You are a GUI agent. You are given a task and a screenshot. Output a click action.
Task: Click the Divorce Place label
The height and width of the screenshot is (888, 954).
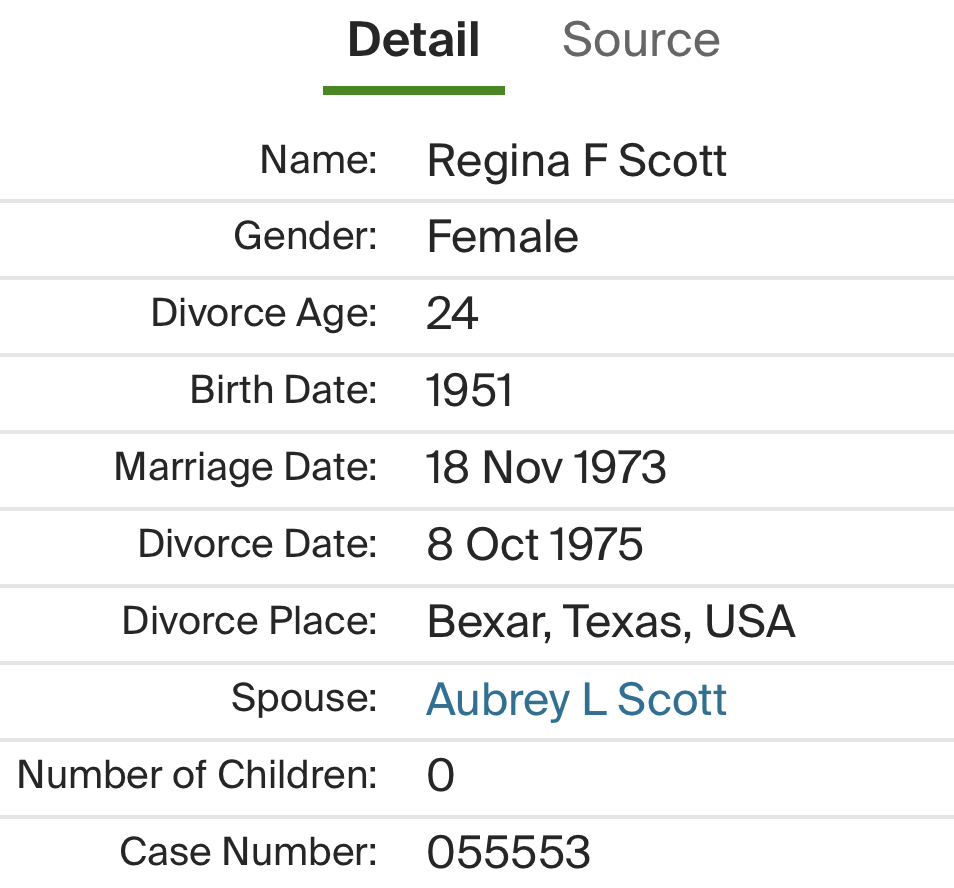click(x=249, y=621)
